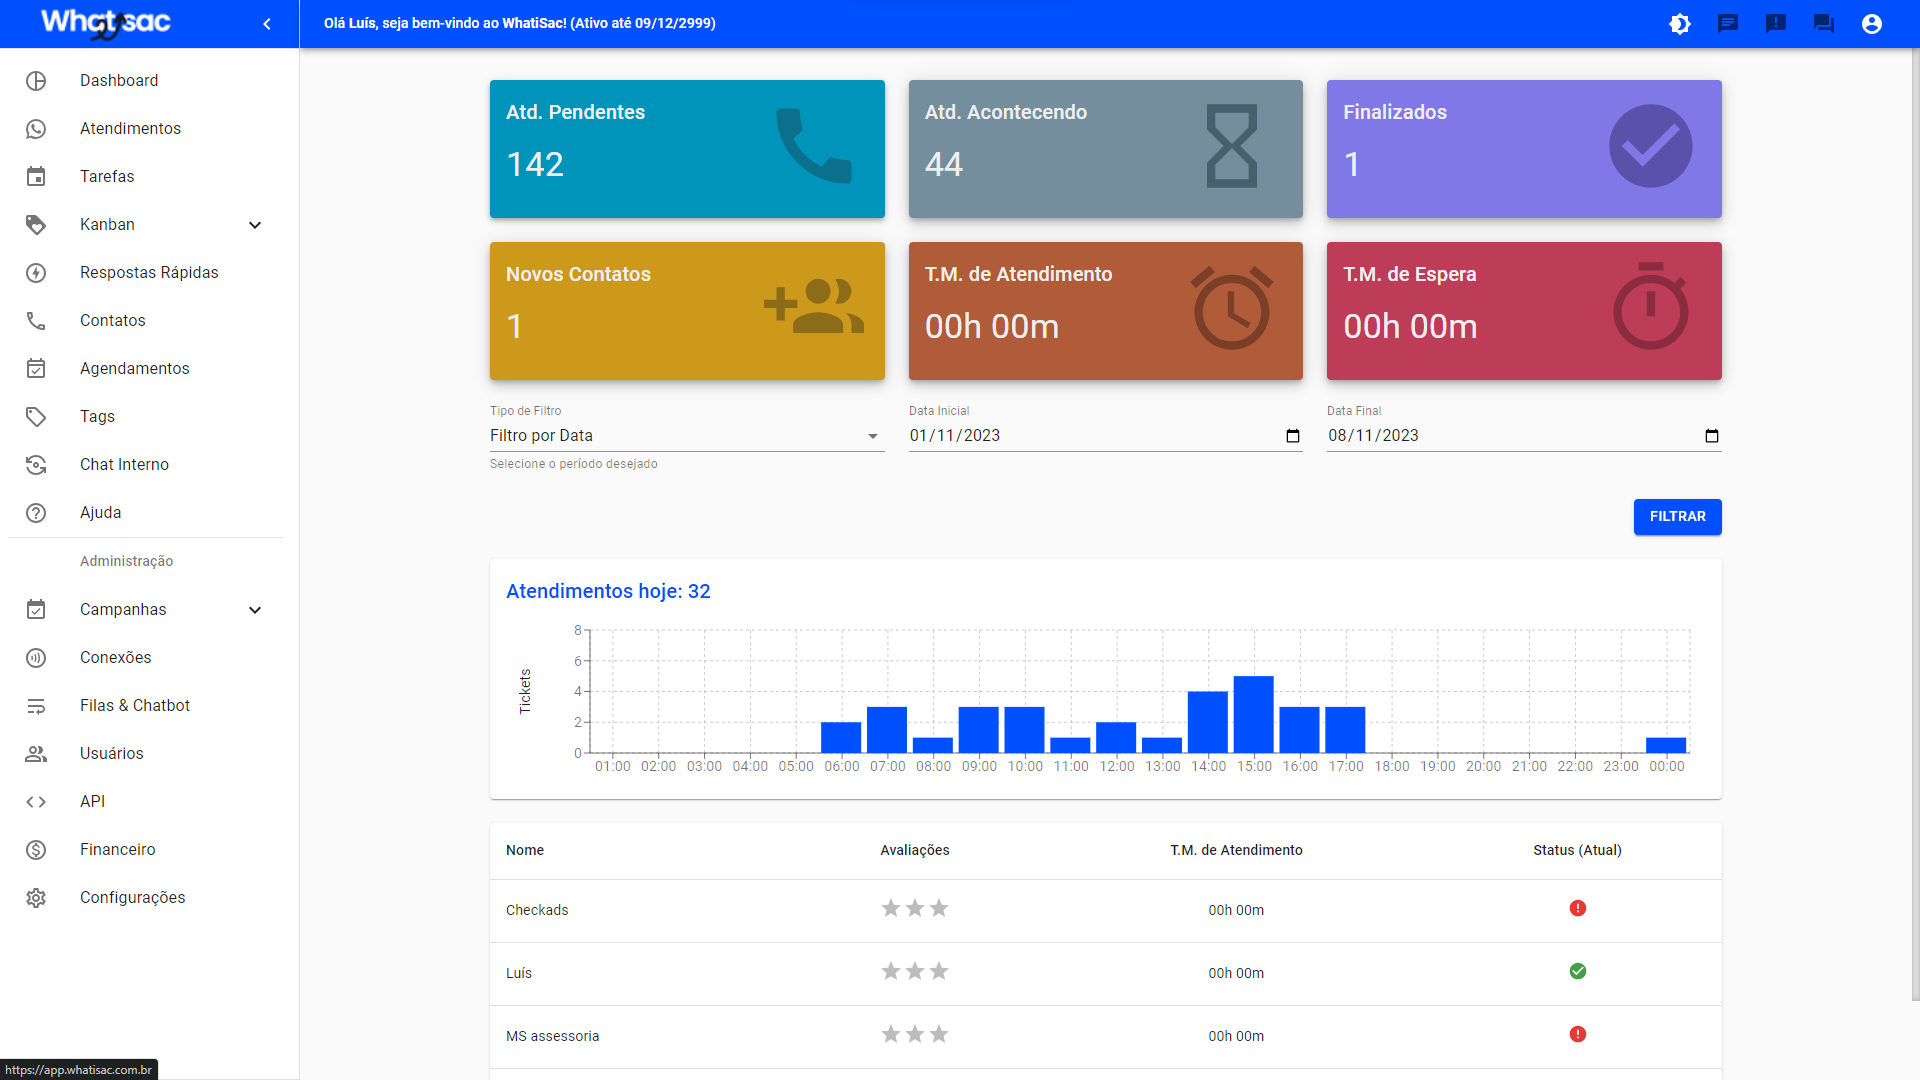Screen dimensions: 1920x1080
Task: Click the 00:00 bar in tickets chart
Action: point(1666,745)
